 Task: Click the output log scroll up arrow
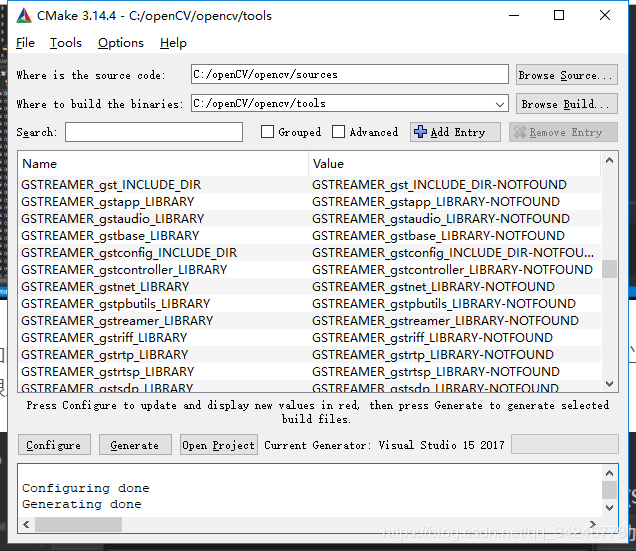pyautogui.click(x=609, y=473)
